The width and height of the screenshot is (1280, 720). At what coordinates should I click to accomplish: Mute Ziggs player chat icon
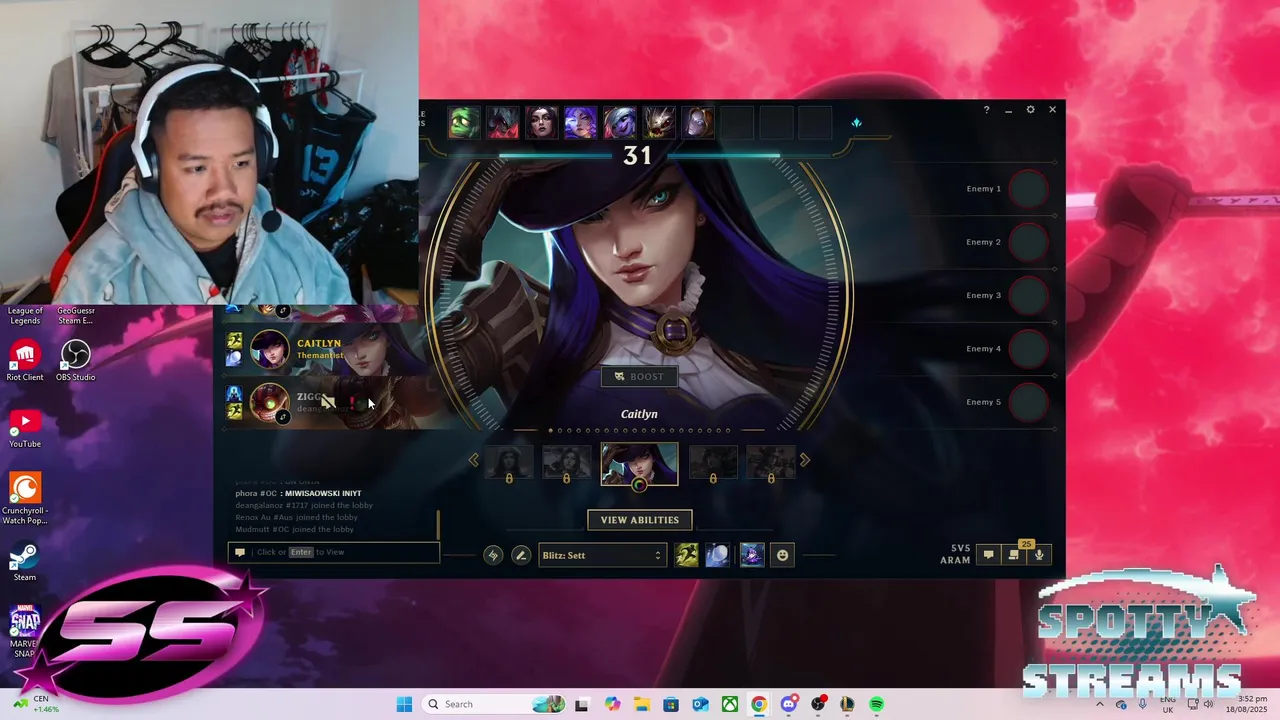pyautogui.click(x=329, y=403)
